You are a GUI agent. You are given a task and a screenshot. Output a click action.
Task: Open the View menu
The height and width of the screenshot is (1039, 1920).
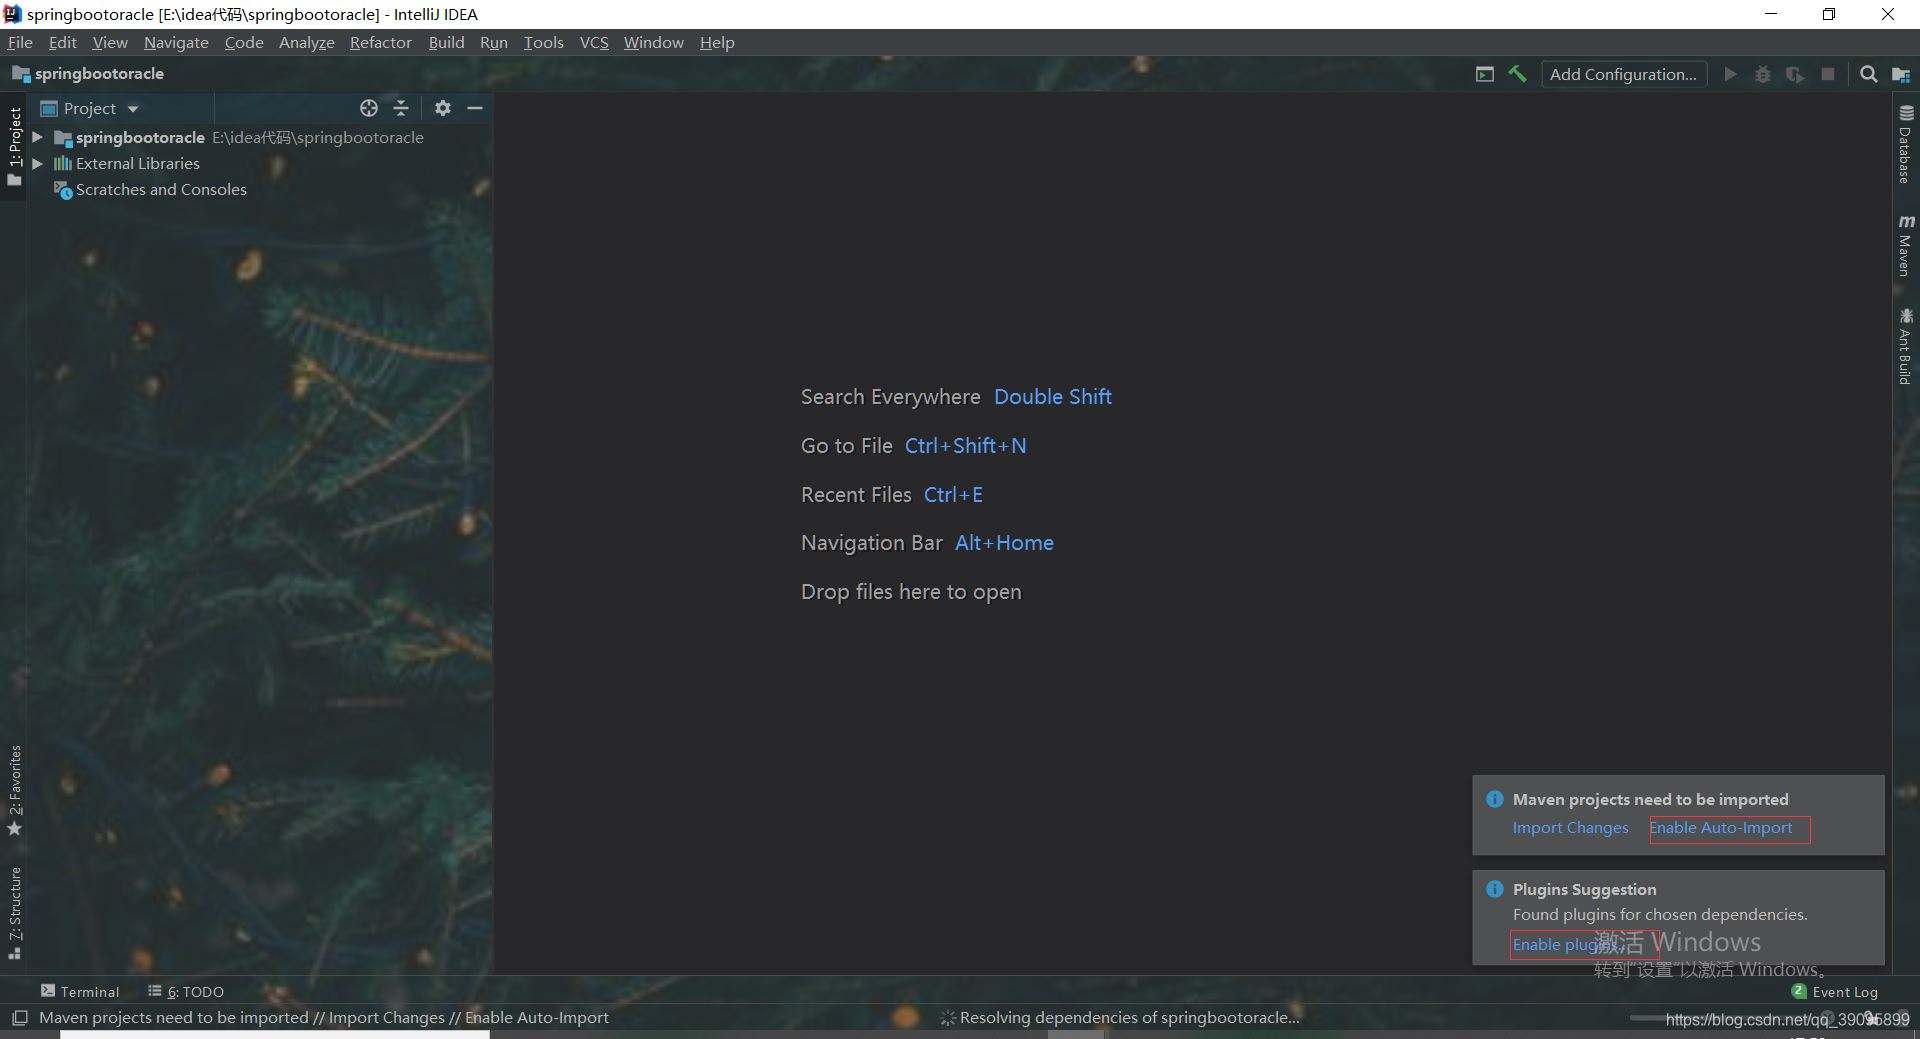[110, 42]
